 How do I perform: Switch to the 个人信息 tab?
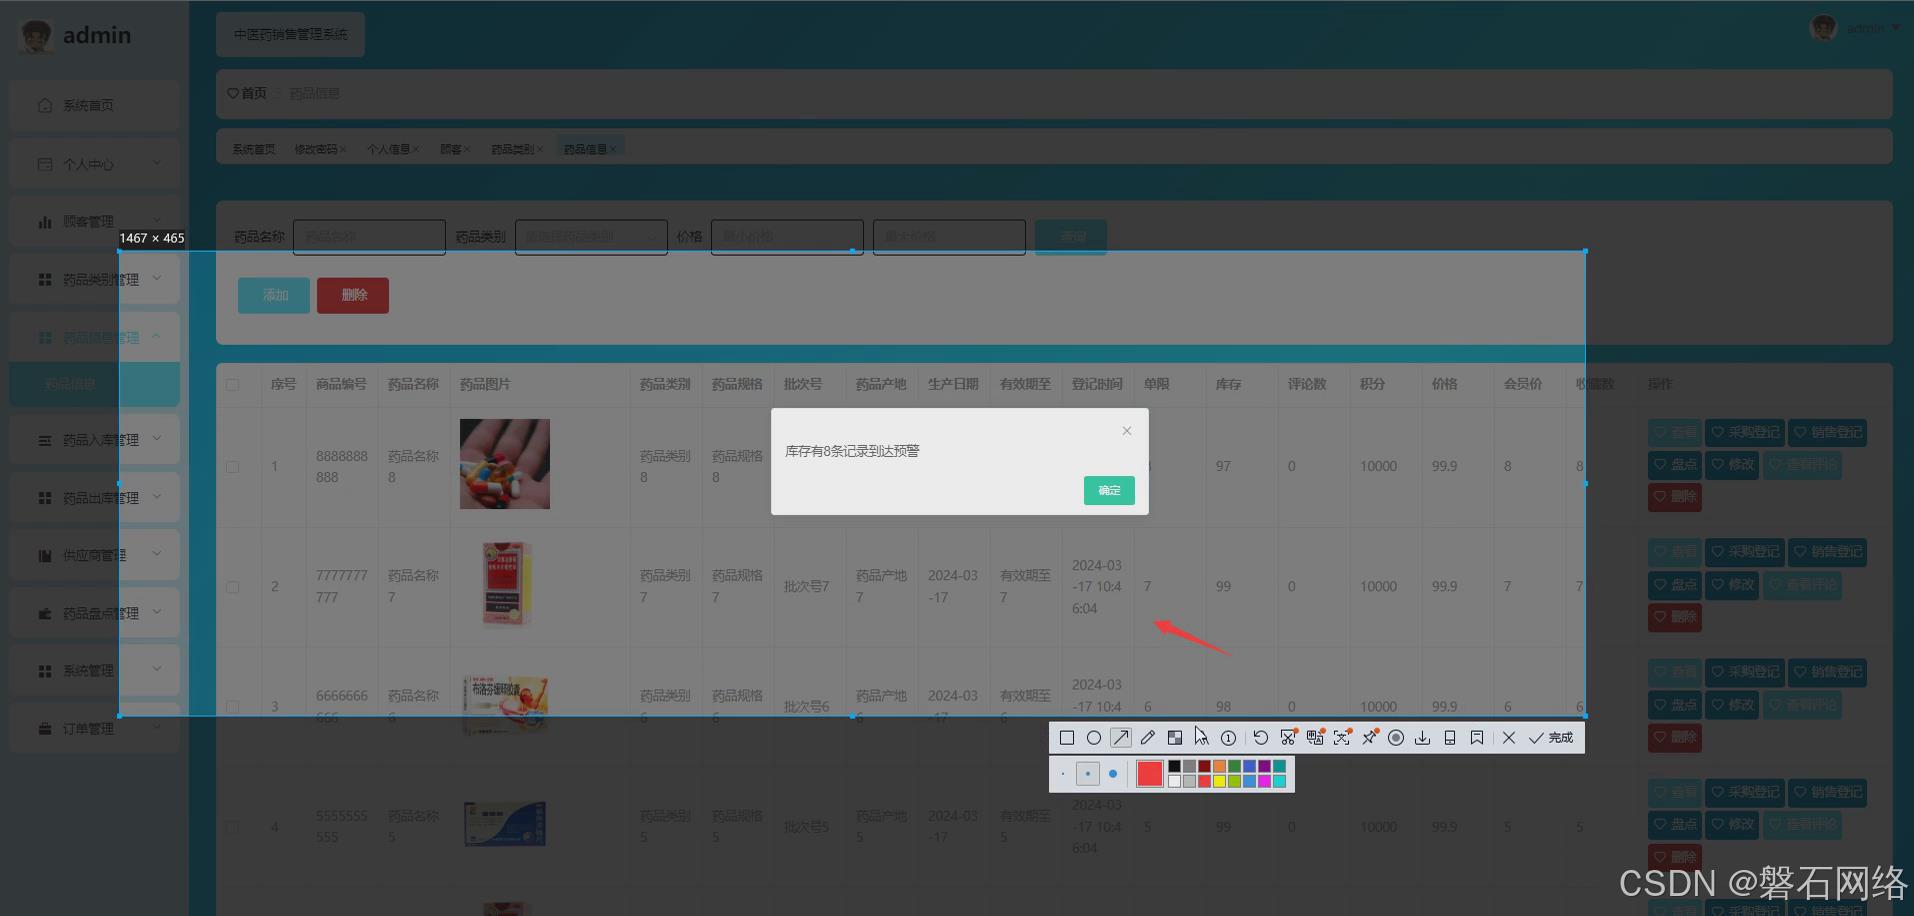(x=392, y=149)
